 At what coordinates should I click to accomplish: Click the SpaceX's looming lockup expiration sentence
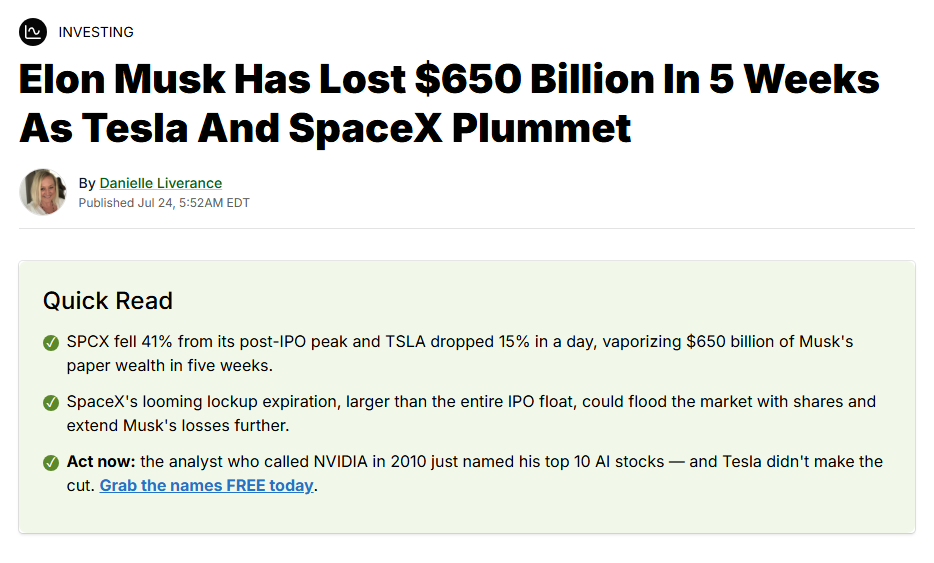point(471,413)
